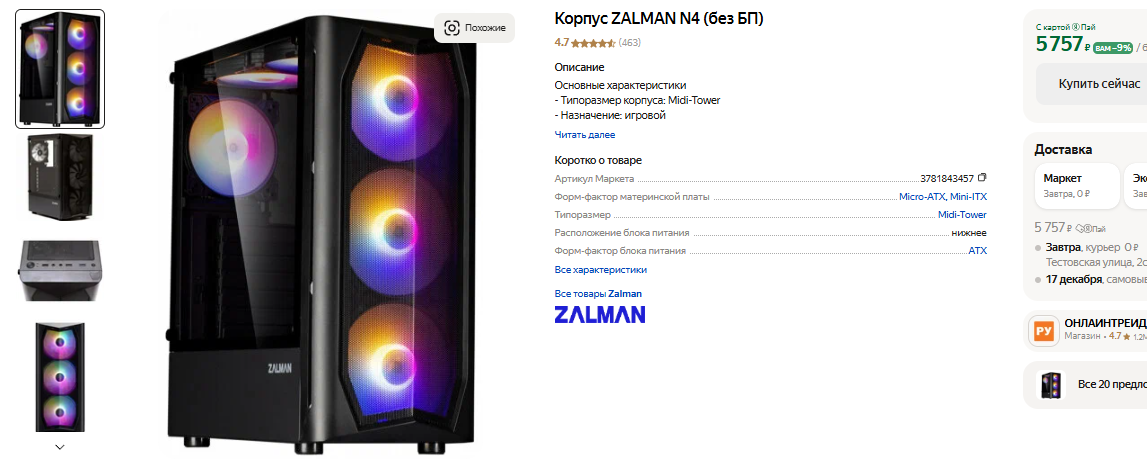Image resolution: width=1147 pixels, height=461 pixels.
Task: Click the rating stars next to 4.7
Action: (593, 43)
